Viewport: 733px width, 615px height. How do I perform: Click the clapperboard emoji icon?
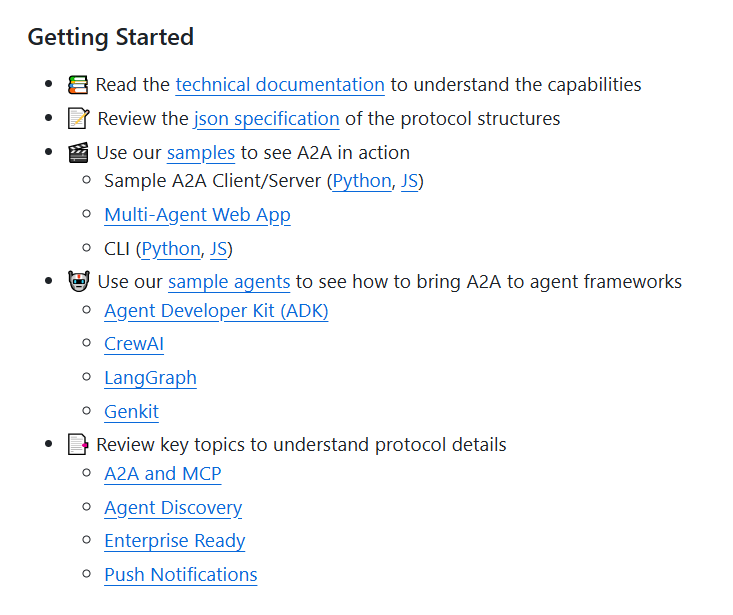coord(78,153)
